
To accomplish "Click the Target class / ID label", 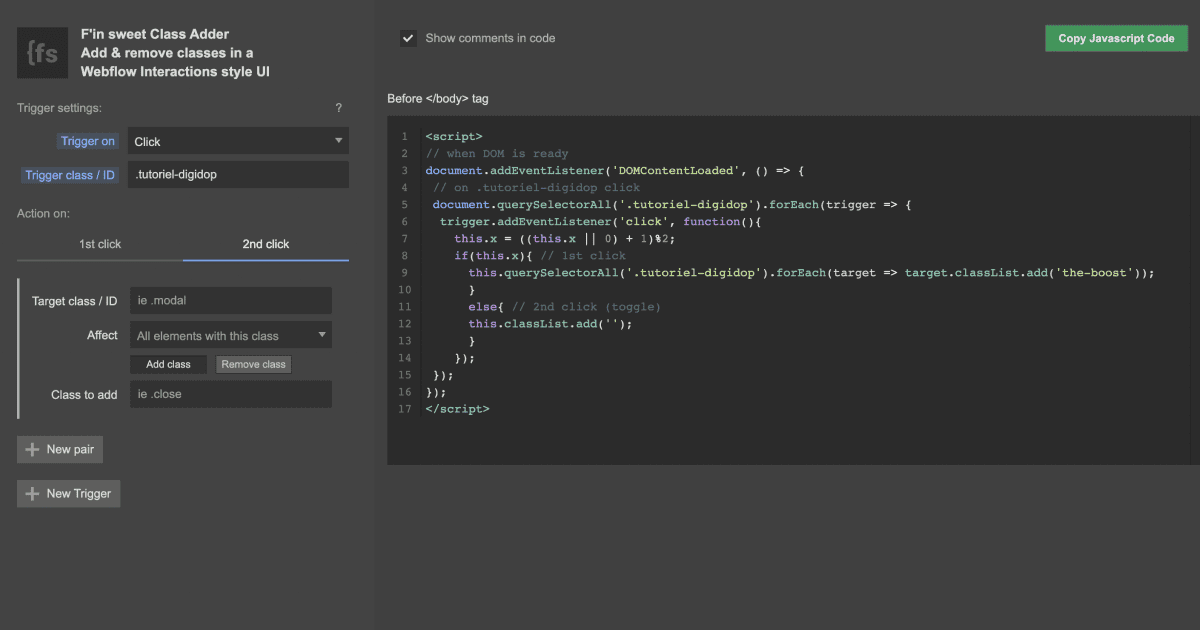I will [x=75, y=301].
